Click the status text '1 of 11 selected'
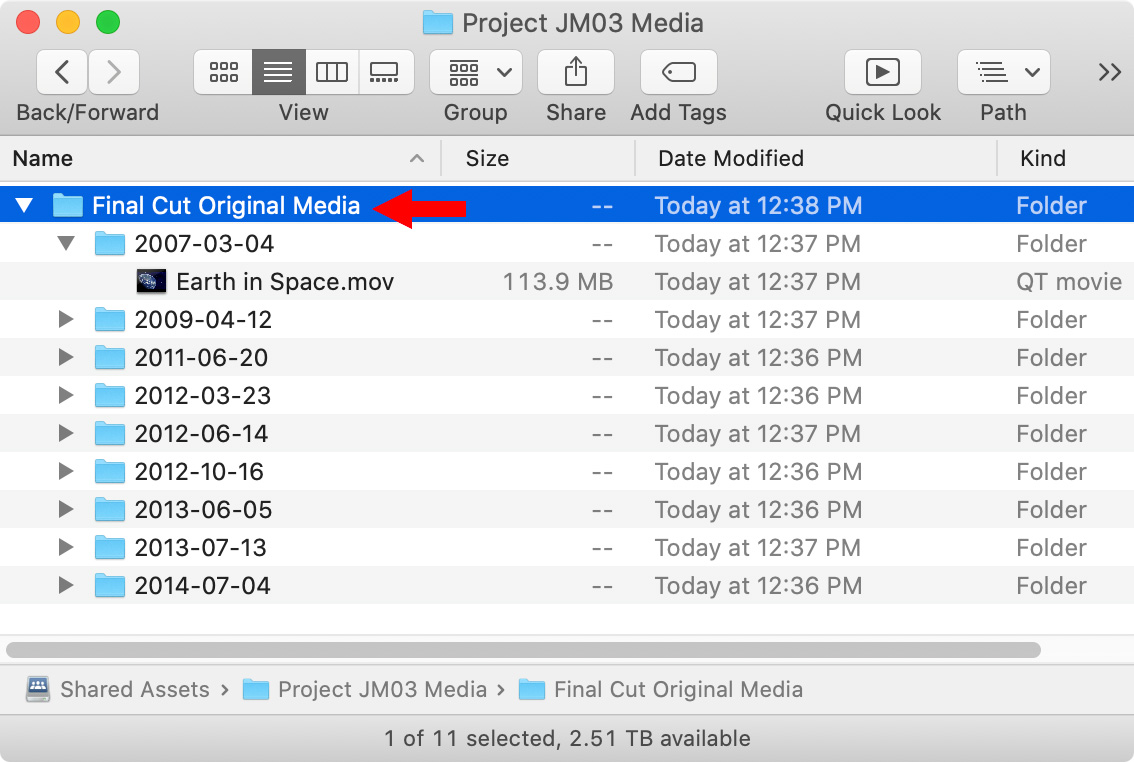Screen dimensions: 1134x762 coord(471,738)
